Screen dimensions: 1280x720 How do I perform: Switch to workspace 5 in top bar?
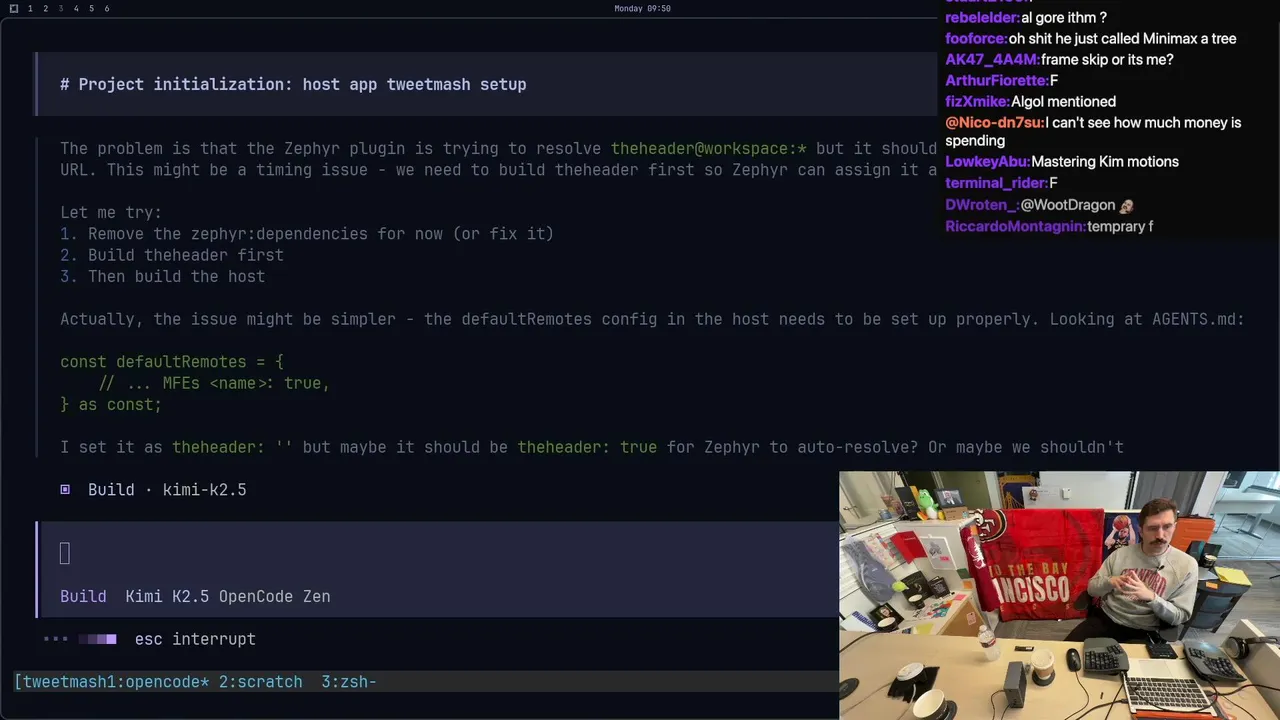91,8
